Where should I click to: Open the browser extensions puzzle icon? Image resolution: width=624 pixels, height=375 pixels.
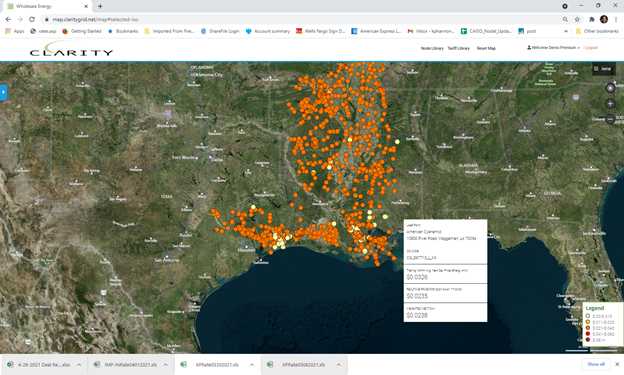point(592,19)
